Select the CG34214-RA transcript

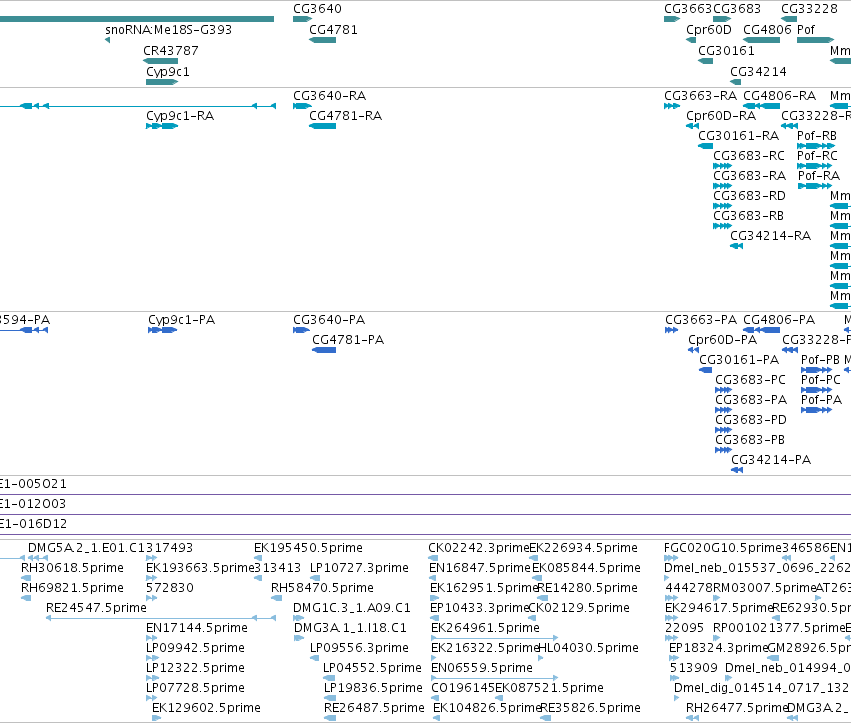(736, 246)
